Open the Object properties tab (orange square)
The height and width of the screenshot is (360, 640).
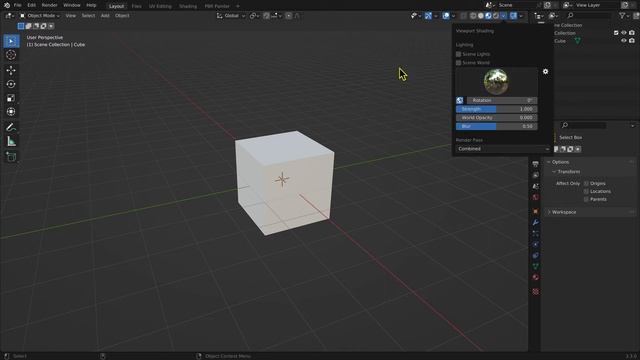(536, 211)
